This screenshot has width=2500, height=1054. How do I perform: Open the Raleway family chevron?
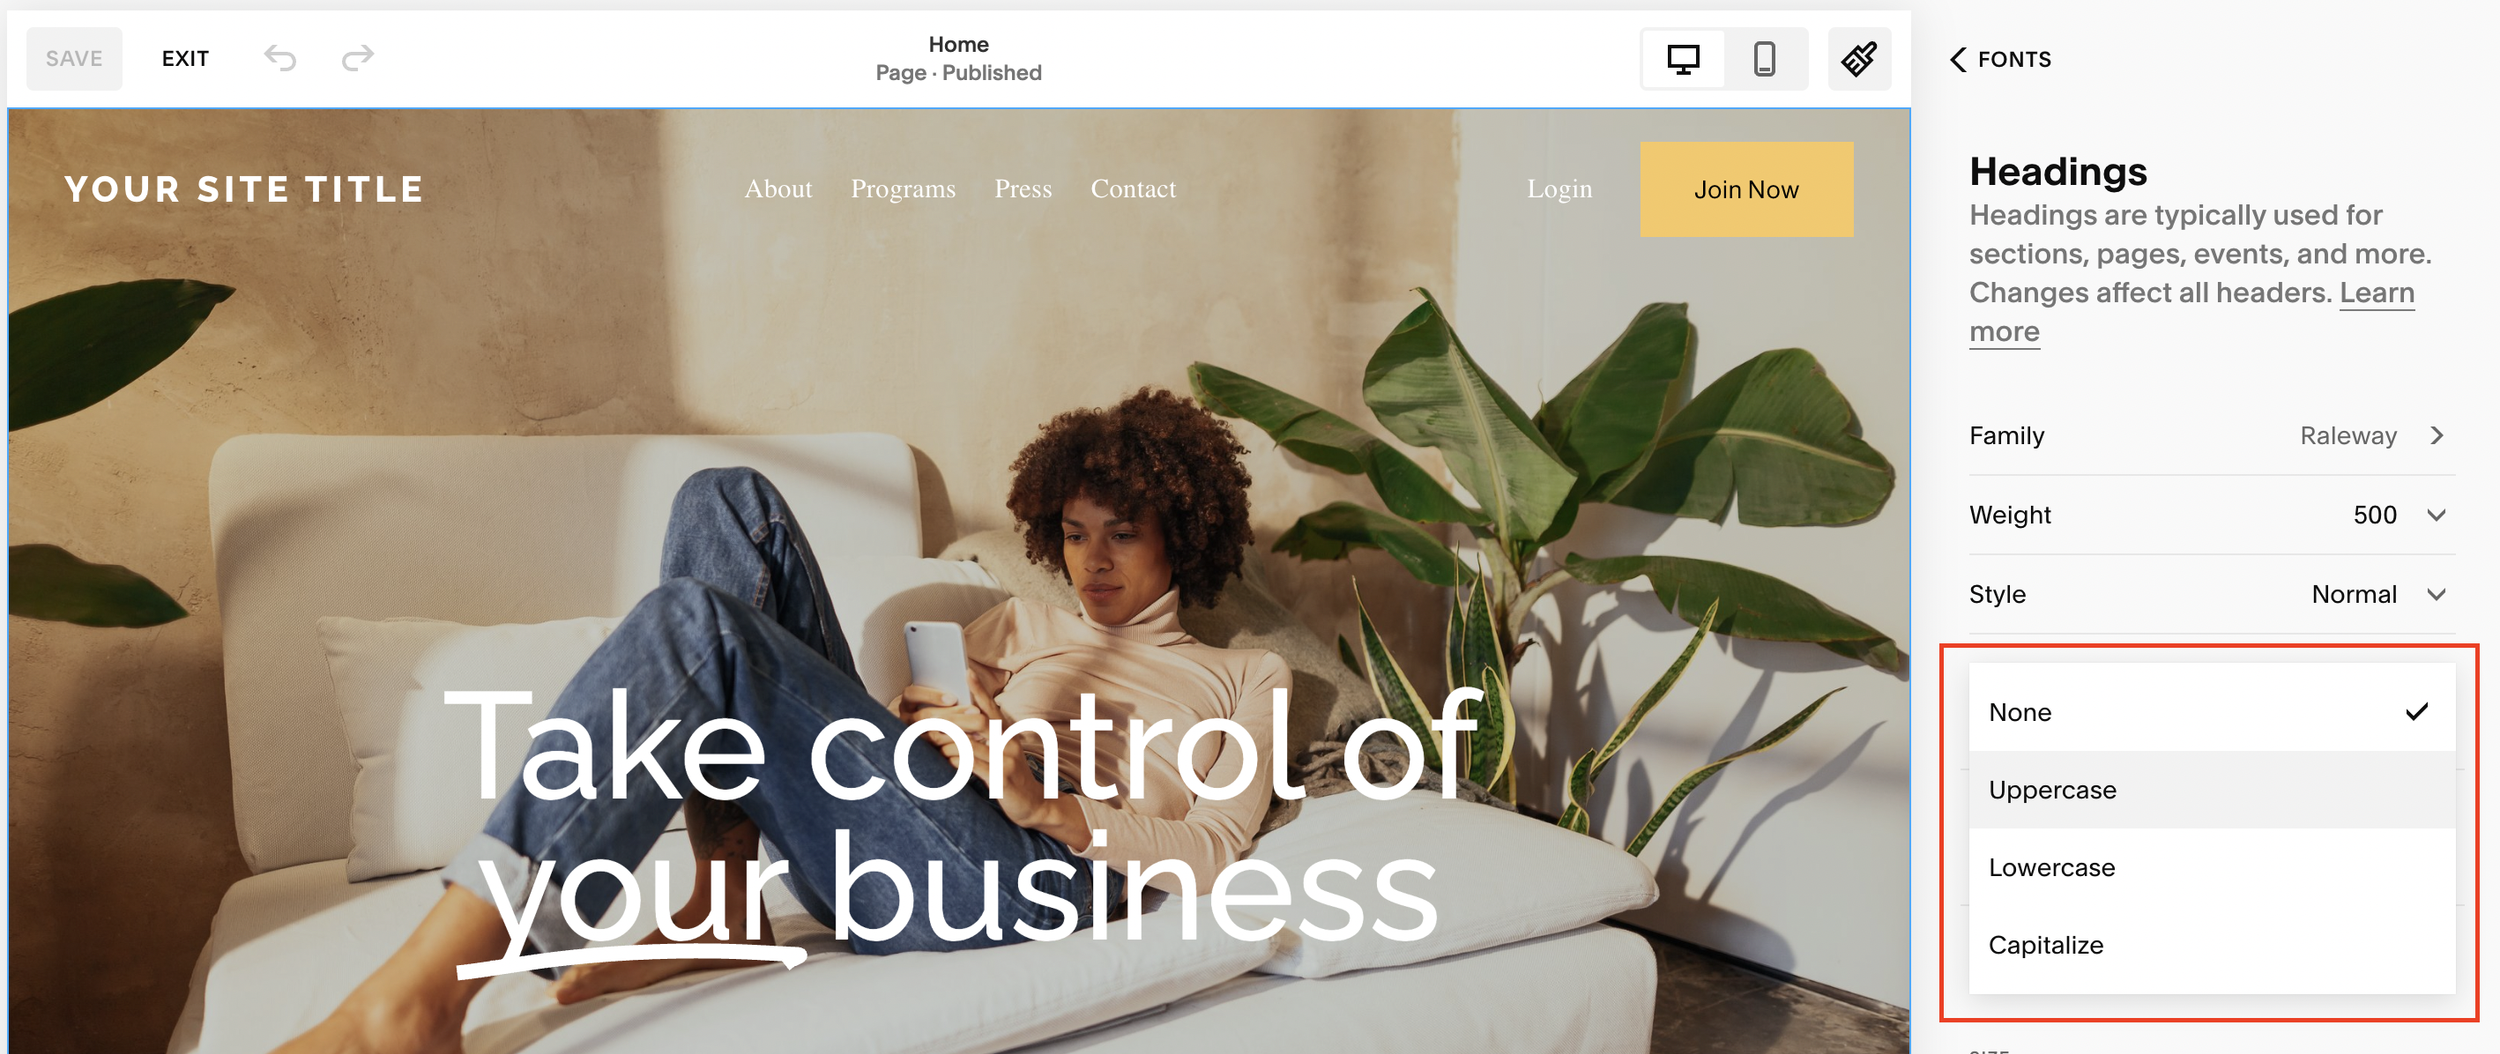coord(2437,436)
